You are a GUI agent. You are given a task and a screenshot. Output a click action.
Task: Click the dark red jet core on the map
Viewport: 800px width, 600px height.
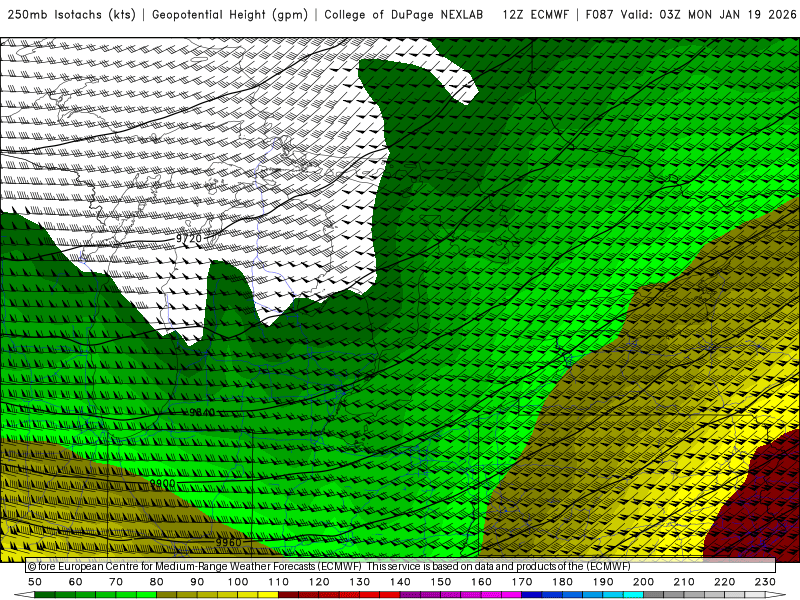(760, 505)
